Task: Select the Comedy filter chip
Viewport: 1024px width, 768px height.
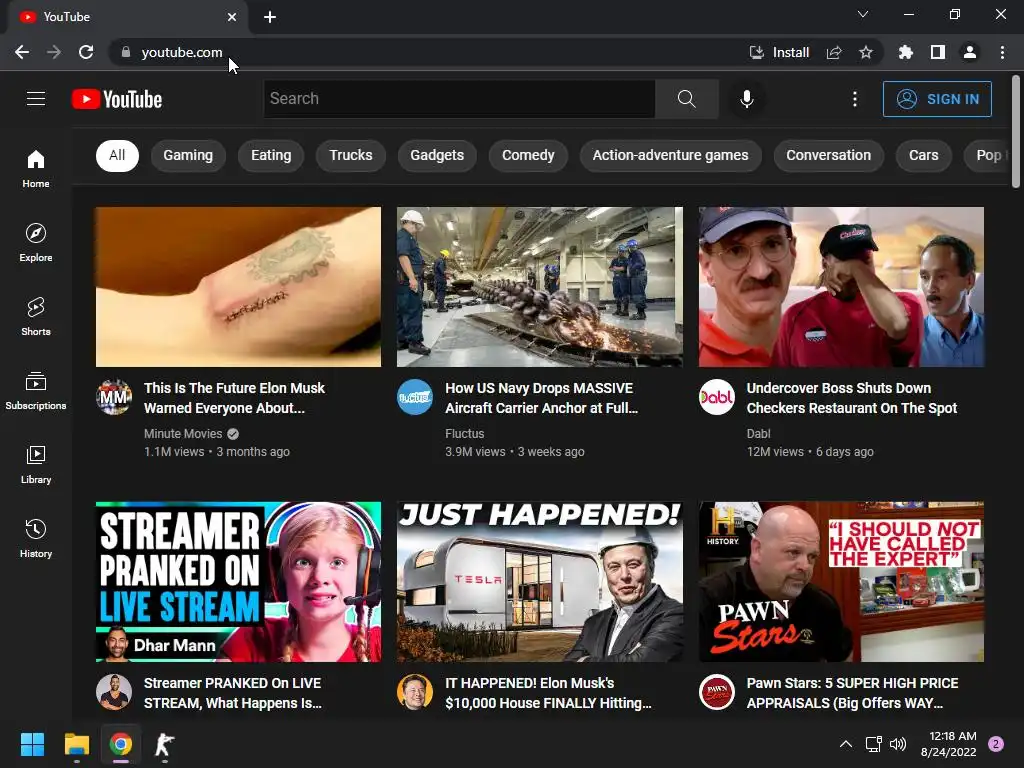Action: click(x=528, y=155)
